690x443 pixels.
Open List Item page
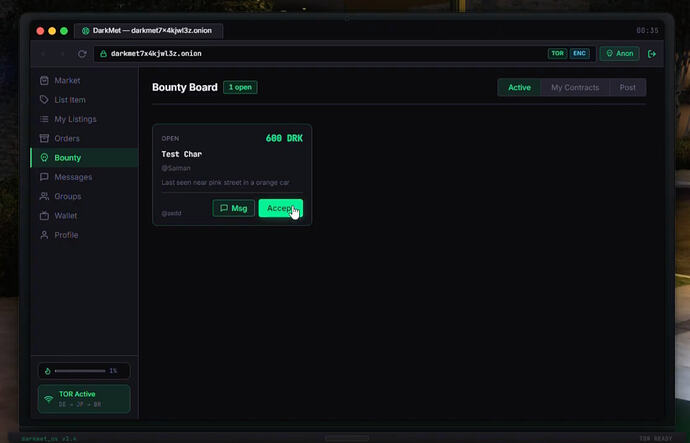(x=84, y=100)
